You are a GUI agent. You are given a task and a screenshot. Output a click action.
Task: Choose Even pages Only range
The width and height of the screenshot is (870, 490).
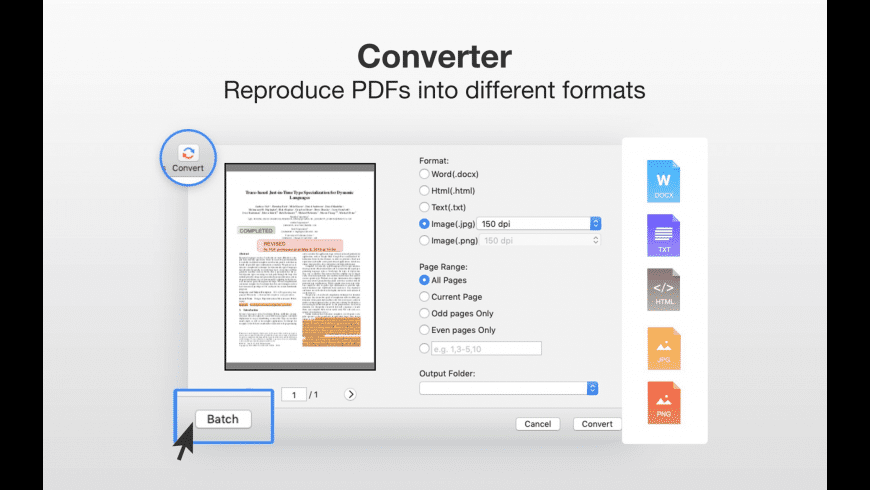click(x=424, y=330)
